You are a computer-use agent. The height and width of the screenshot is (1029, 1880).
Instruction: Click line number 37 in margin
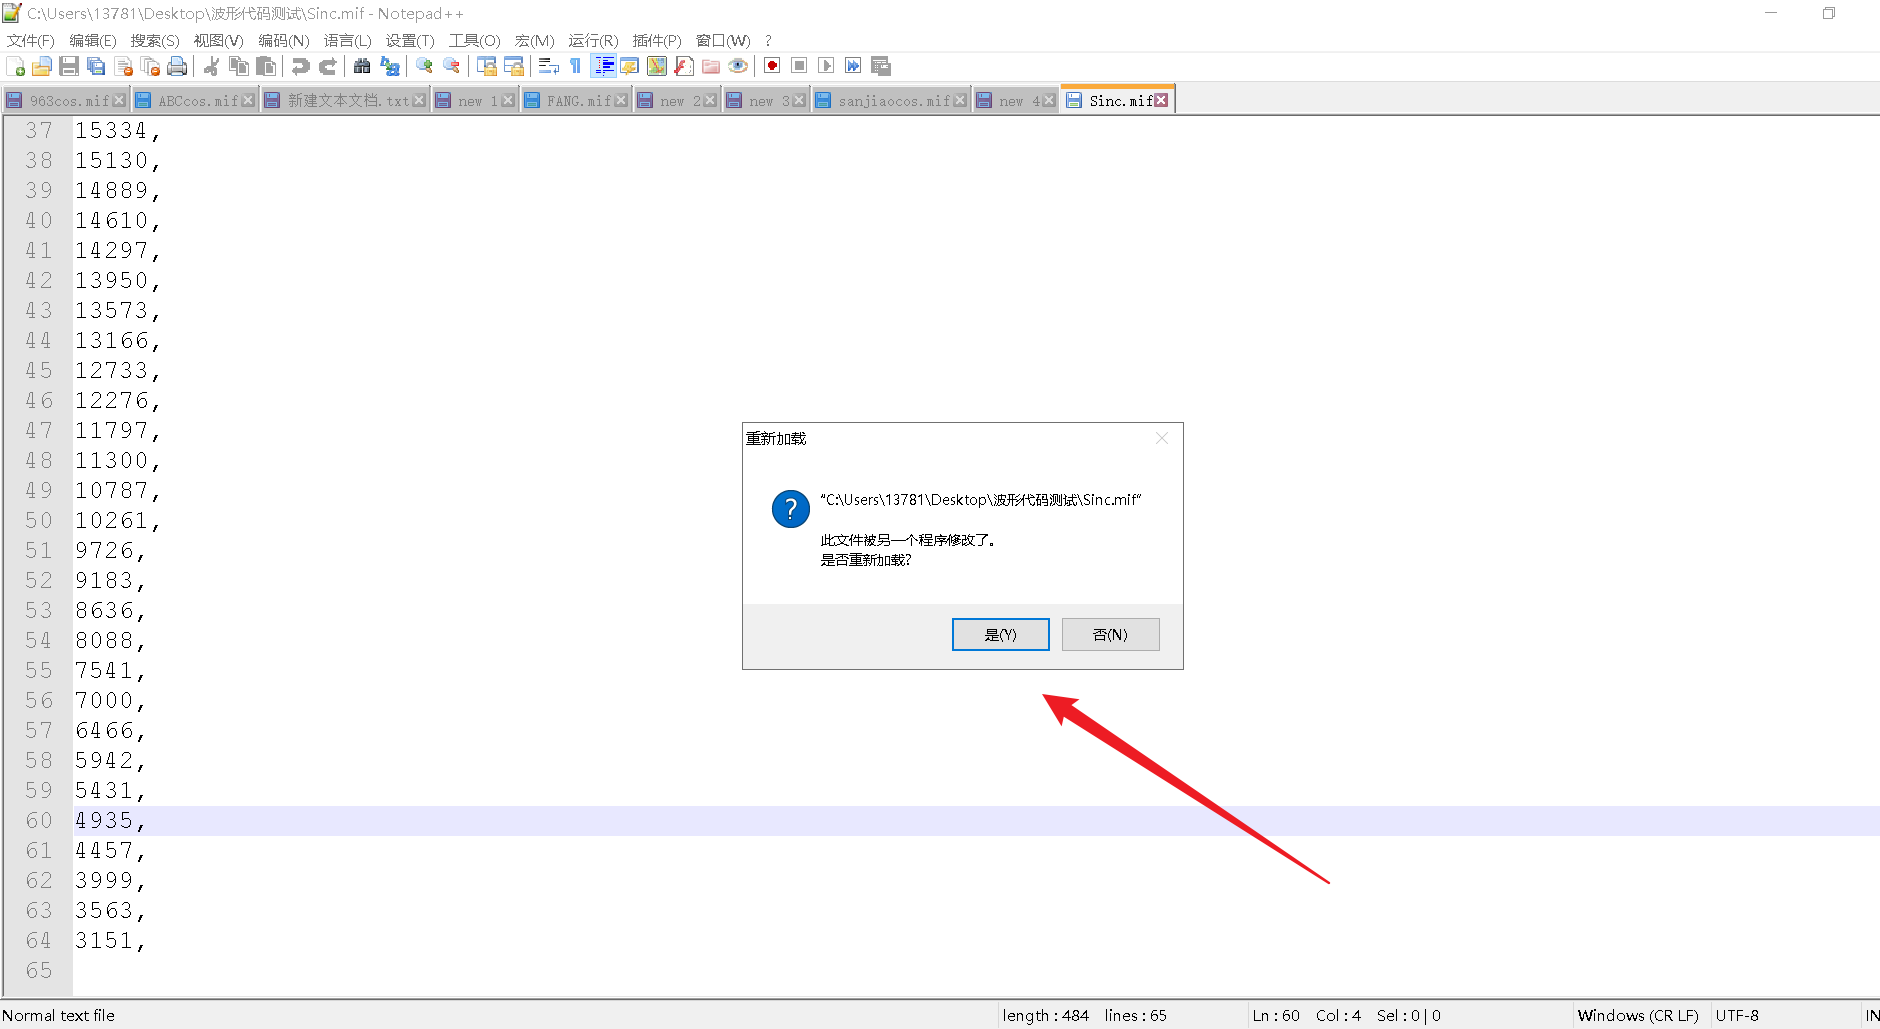(39, 130)
